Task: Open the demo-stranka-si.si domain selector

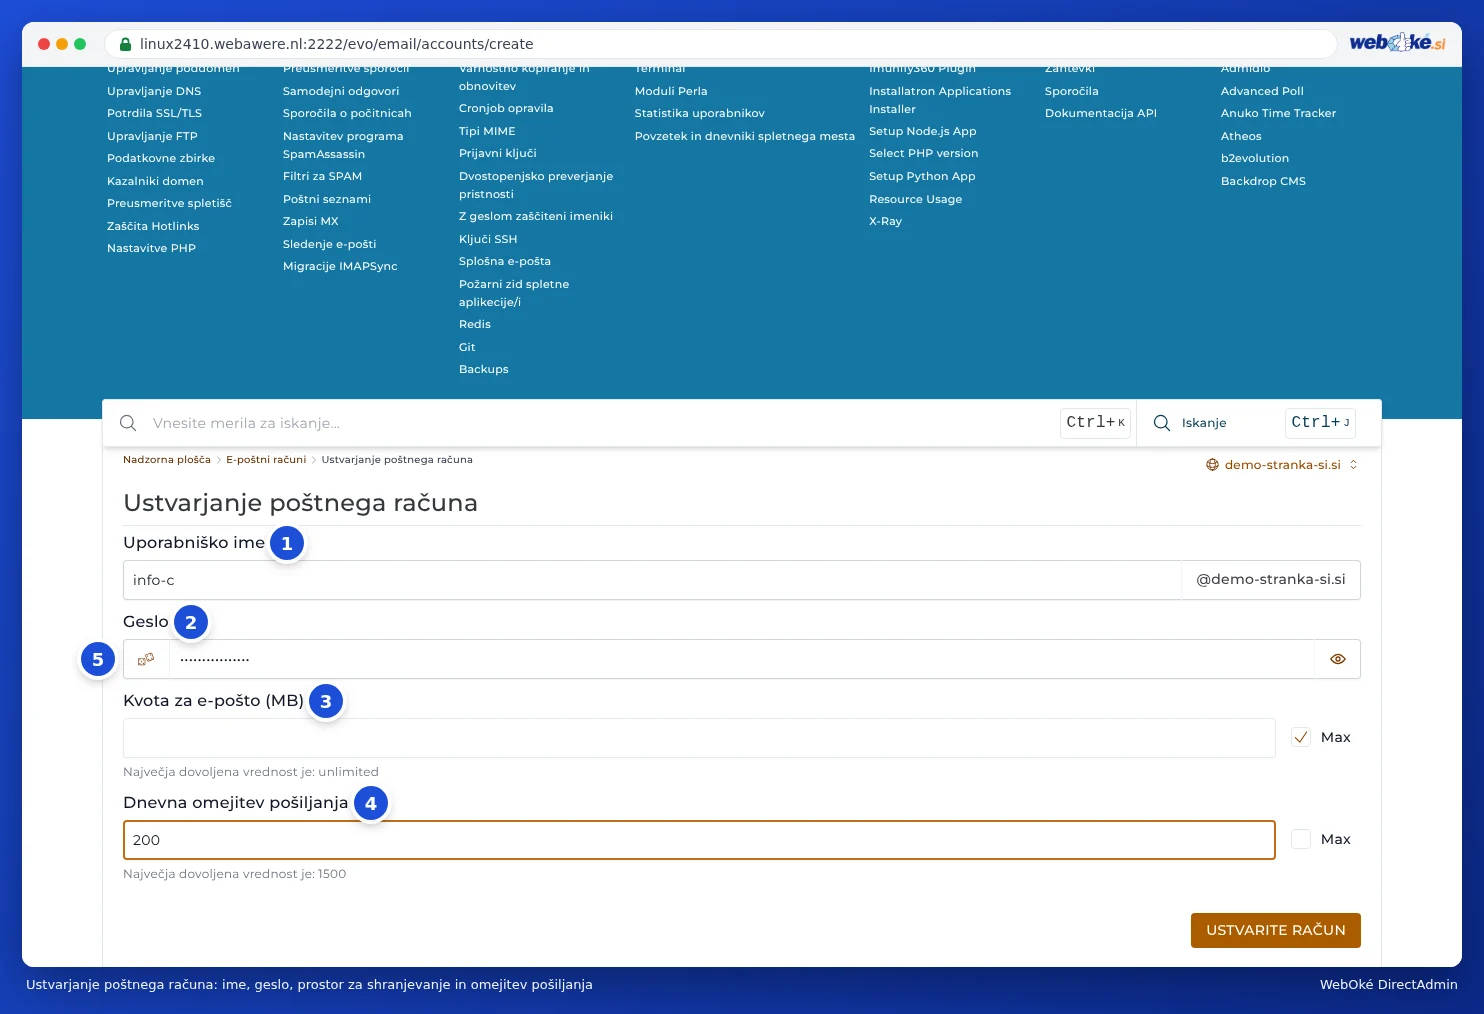Action: tap(1282, 465)
